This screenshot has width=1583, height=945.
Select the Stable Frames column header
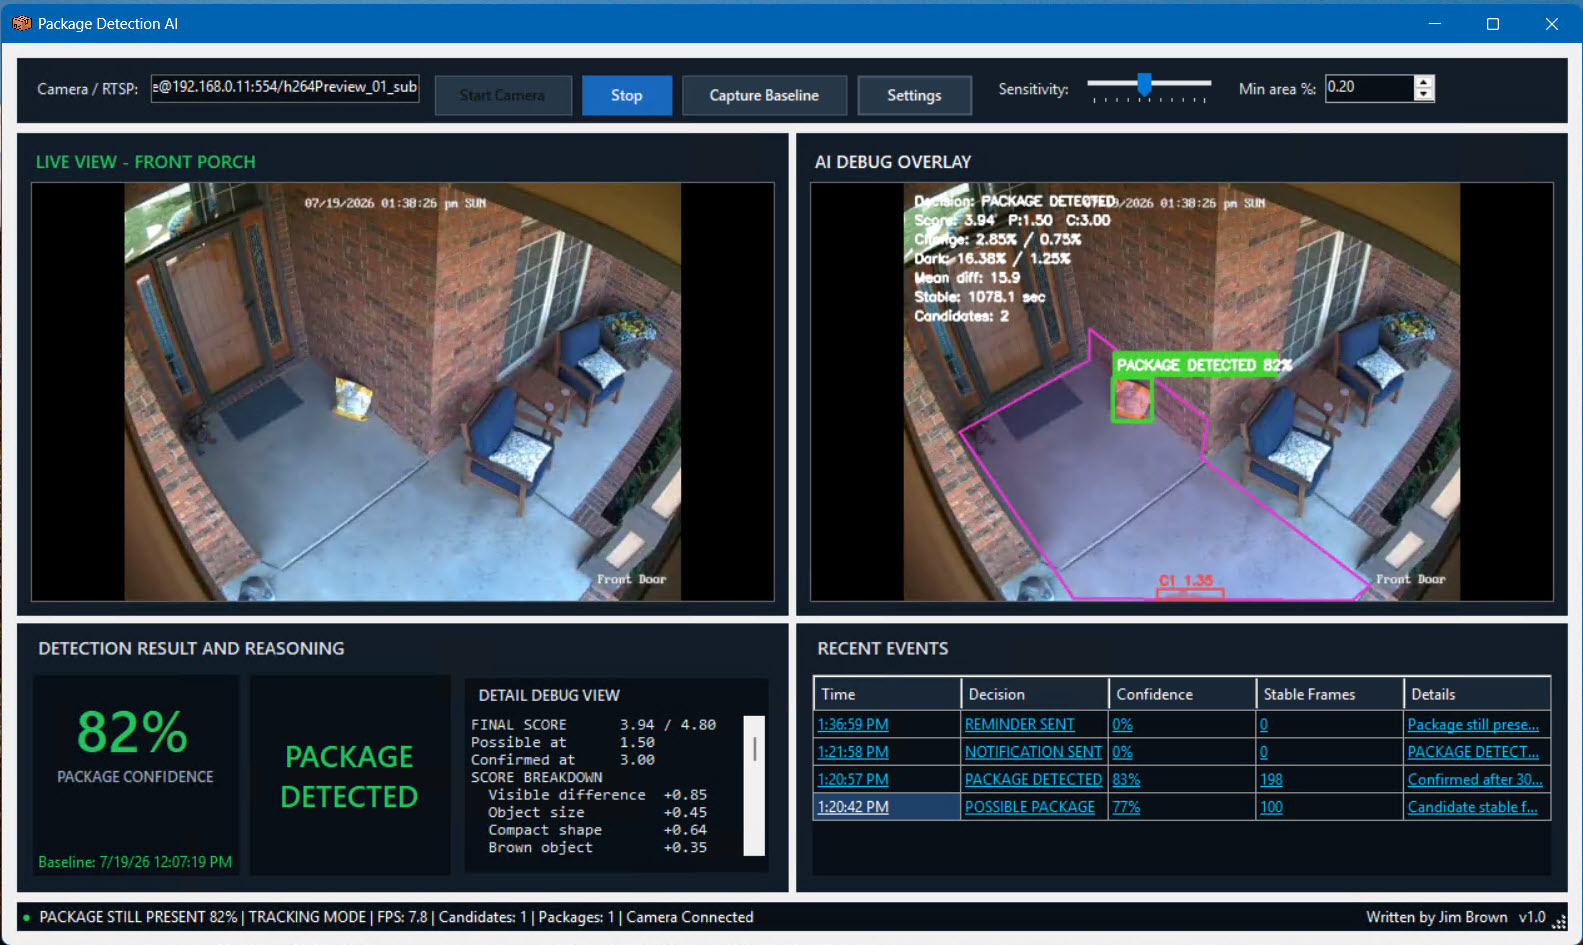(1329, 694)
